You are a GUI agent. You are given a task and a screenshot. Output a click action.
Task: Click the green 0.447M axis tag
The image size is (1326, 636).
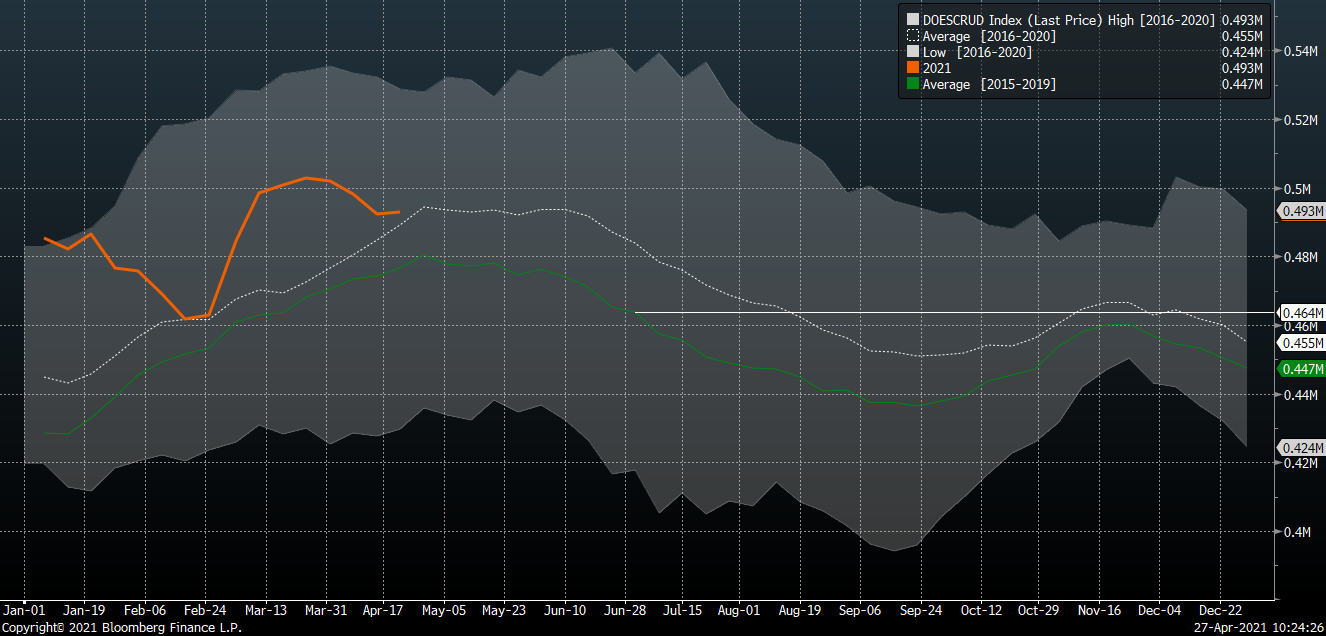(x=1303, y=369)
